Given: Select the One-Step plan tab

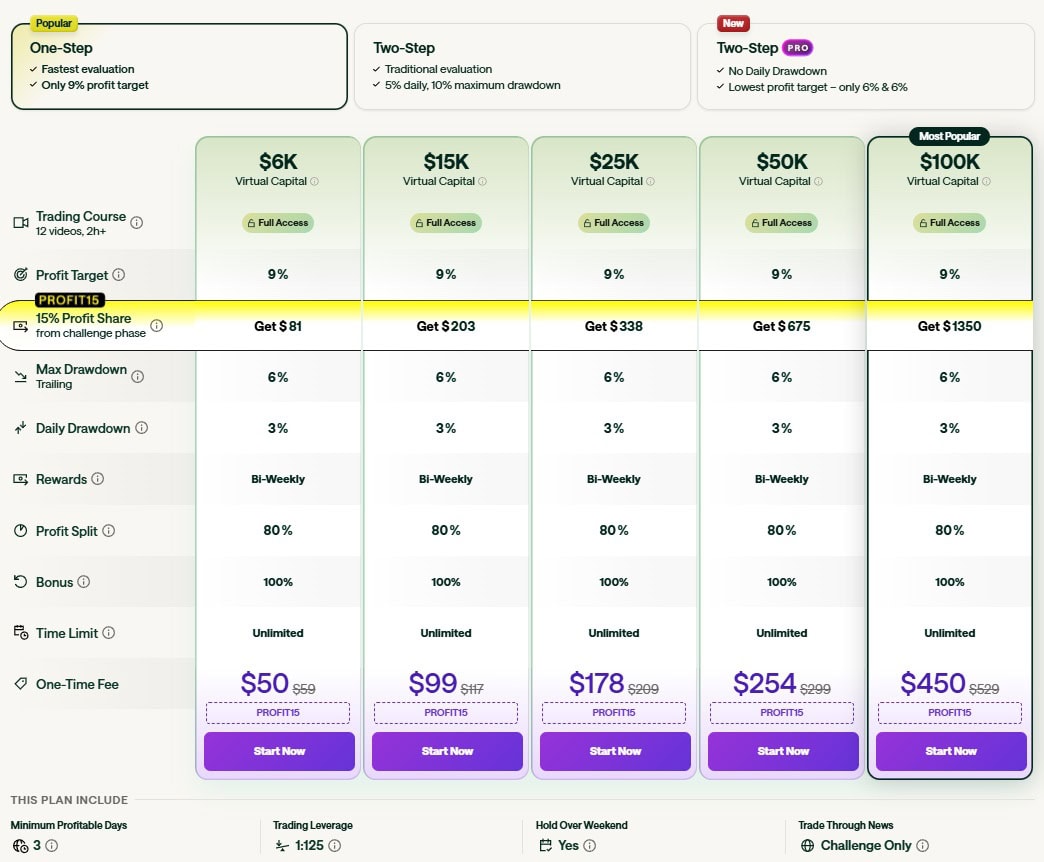Looking at the screenshot, I should coord(179,66).
